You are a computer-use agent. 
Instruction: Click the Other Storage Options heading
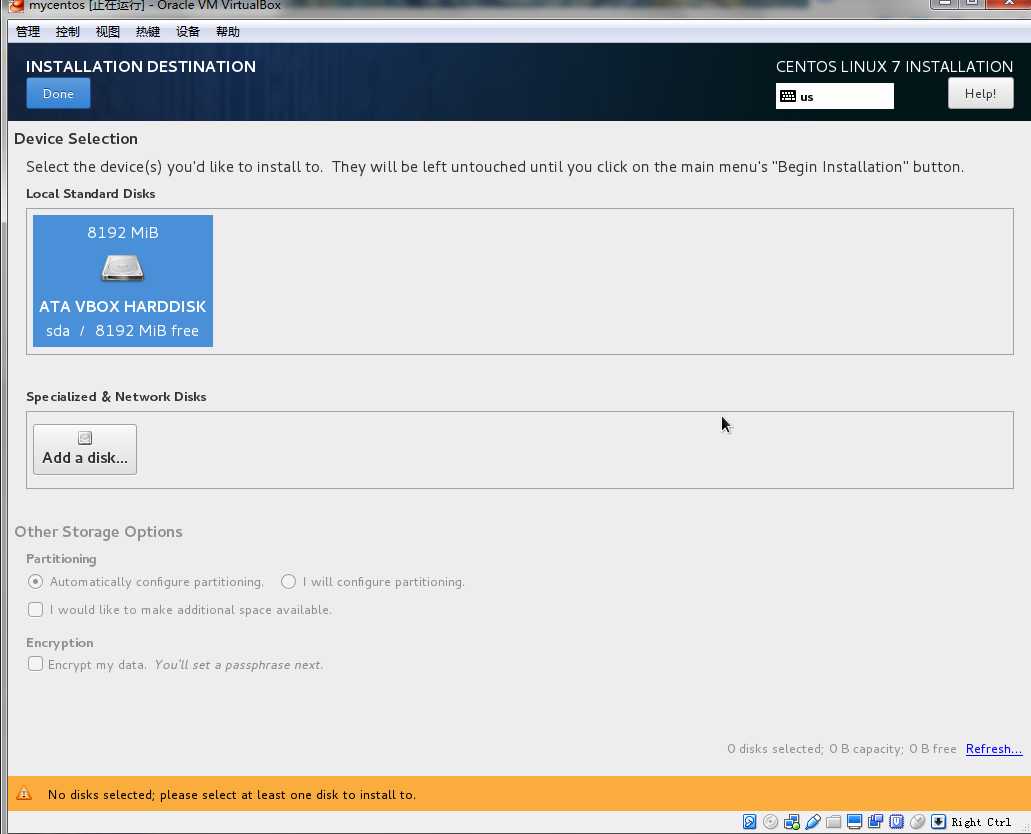[99, 531]
